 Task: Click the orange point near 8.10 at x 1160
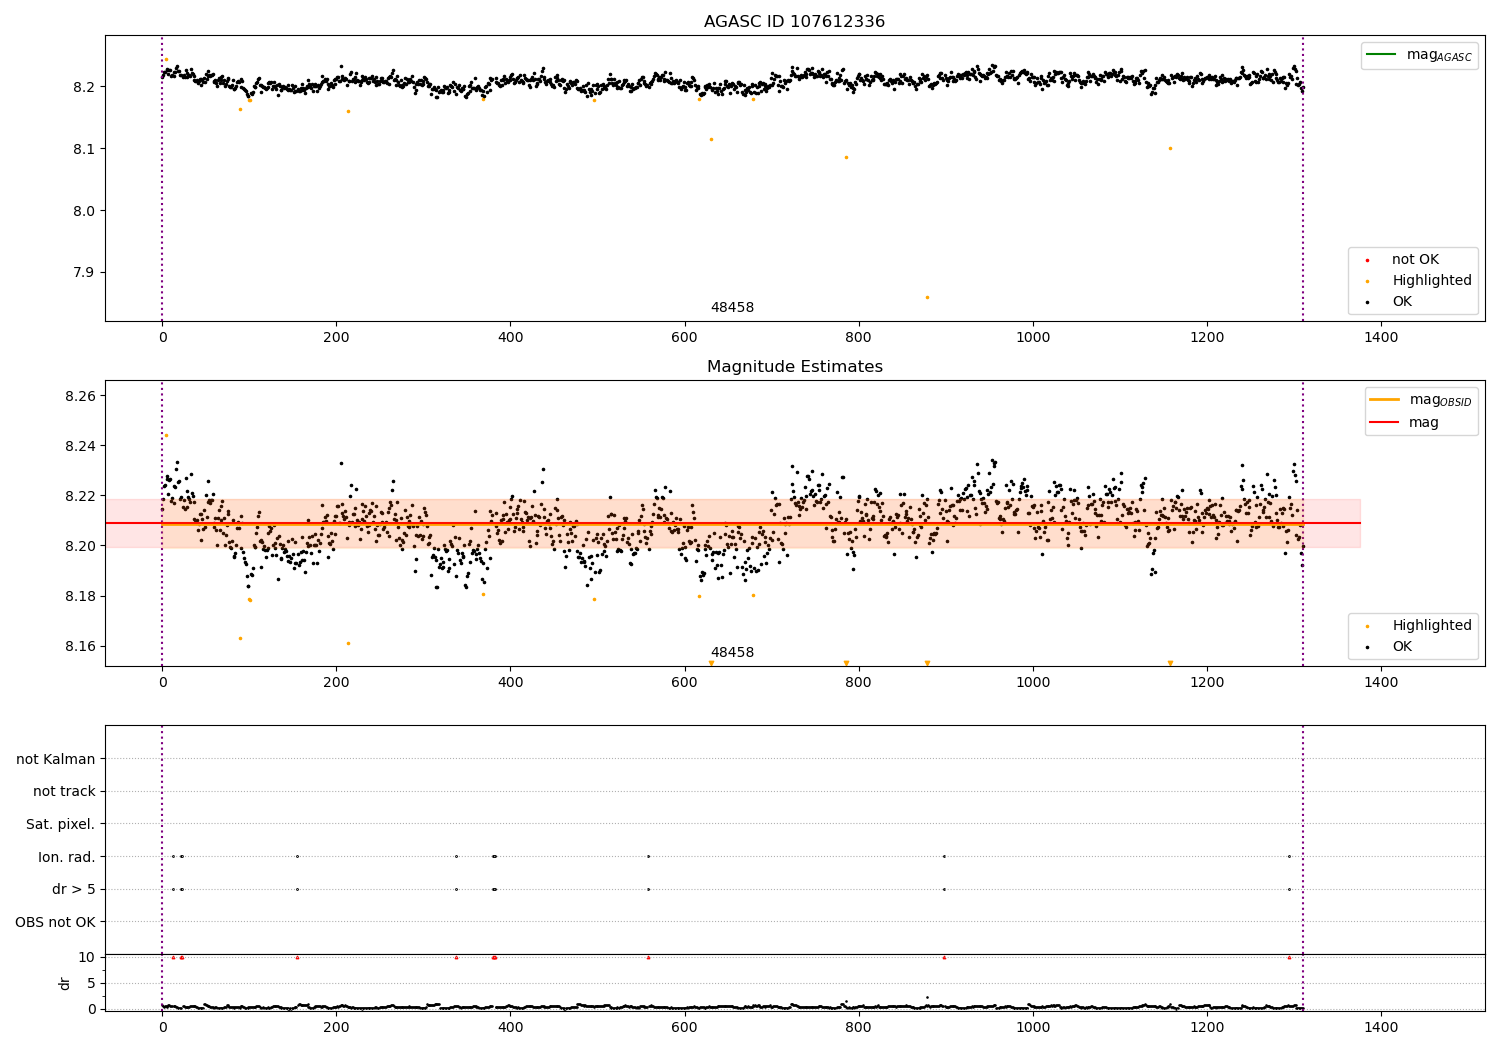point(1170,148)
